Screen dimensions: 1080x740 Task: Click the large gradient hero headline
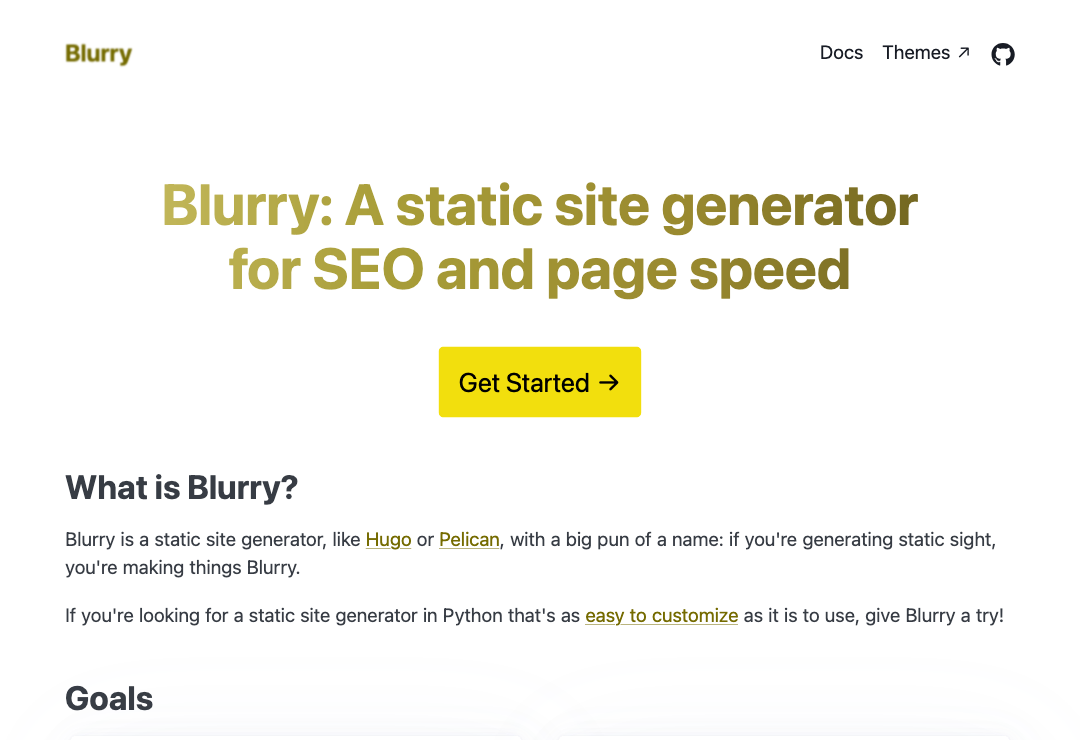tap(540, 237)
